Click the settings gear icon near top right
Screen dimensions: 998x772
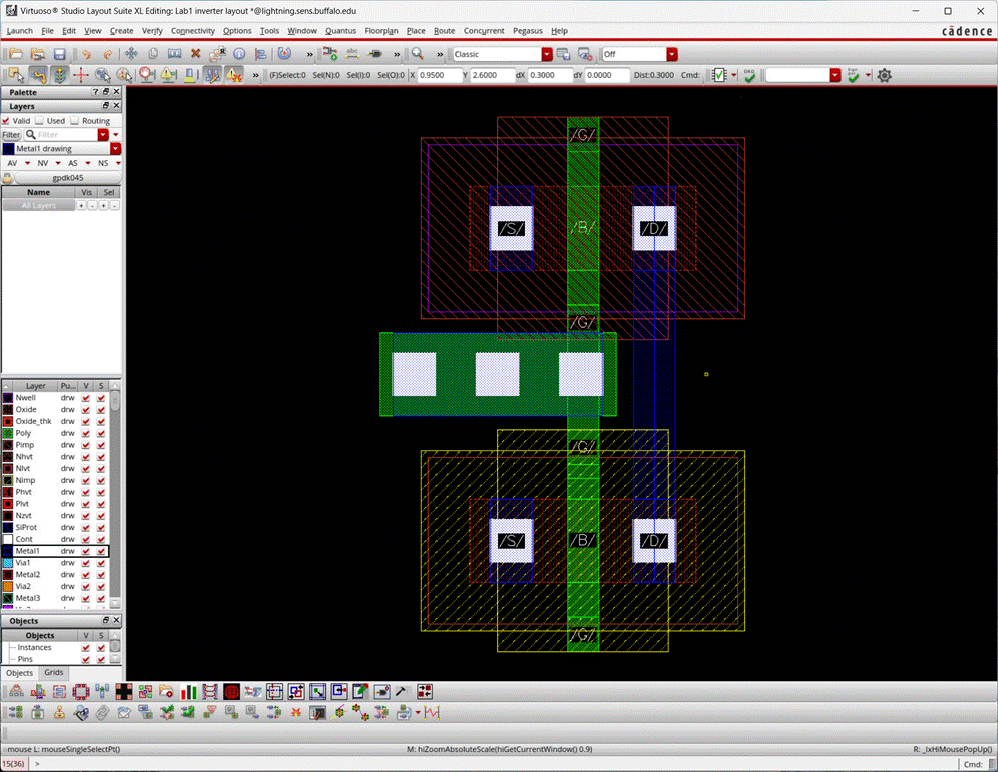click(884, 75)
